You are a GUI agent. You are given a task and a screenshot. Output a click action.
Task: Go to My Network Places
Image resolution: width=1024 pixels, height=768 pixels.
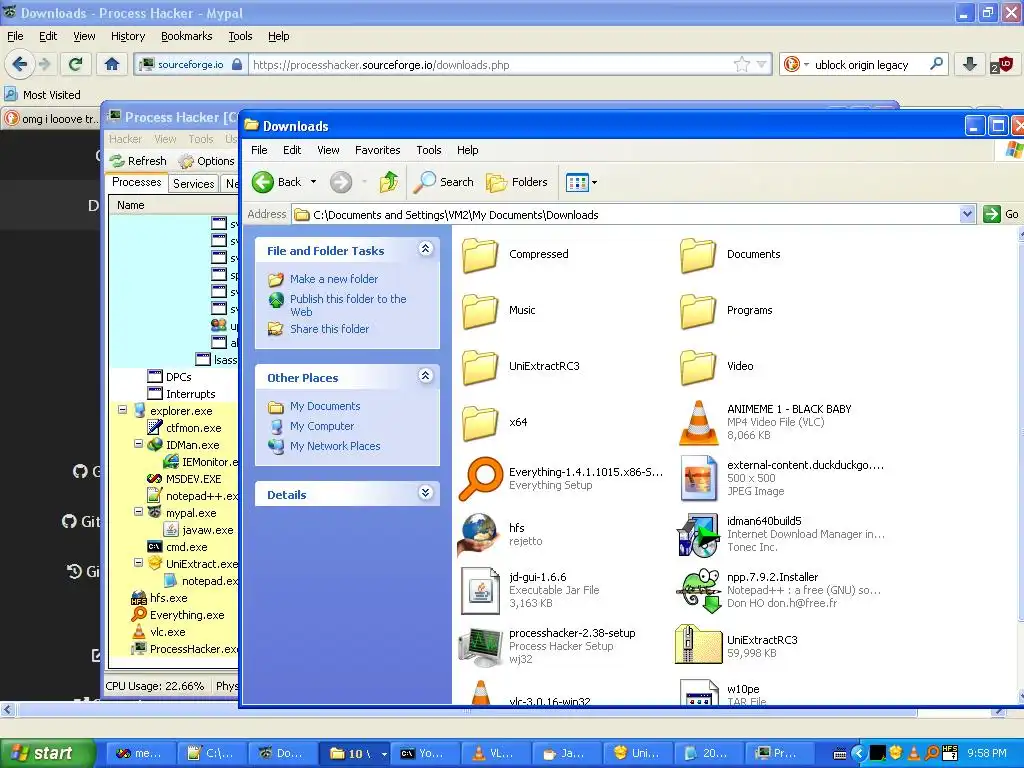click(335, 446)
